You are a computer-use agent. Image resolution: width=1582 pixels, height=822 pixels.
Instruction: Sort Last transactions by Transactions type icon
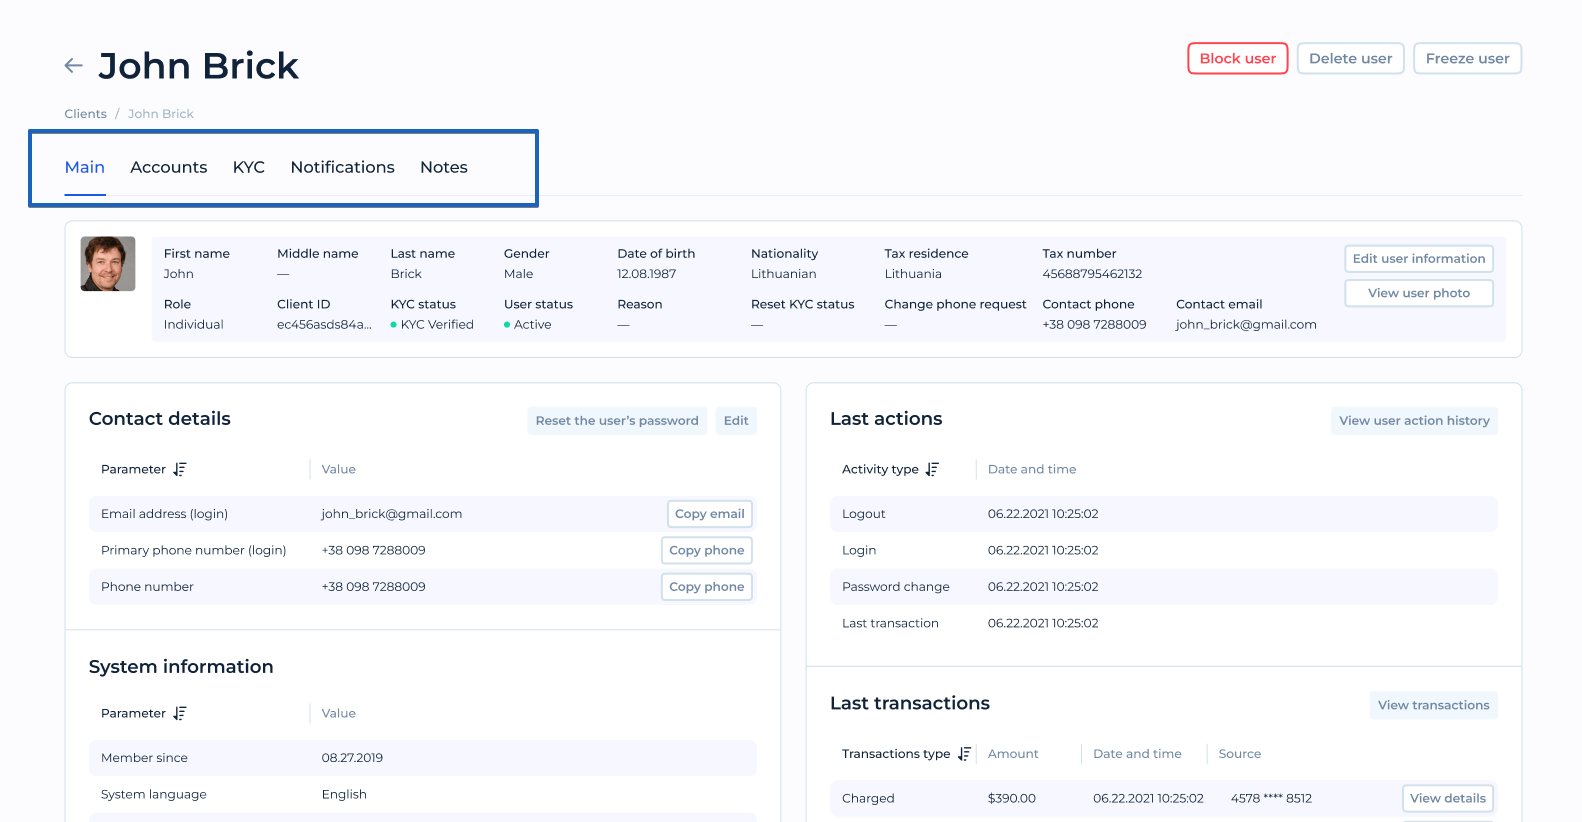click(964, 754)
